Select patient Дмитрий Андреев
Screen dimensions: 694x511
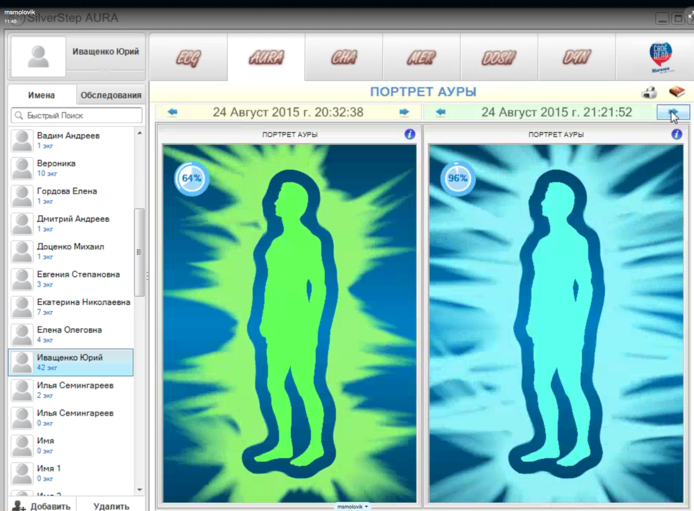(71, 223)
